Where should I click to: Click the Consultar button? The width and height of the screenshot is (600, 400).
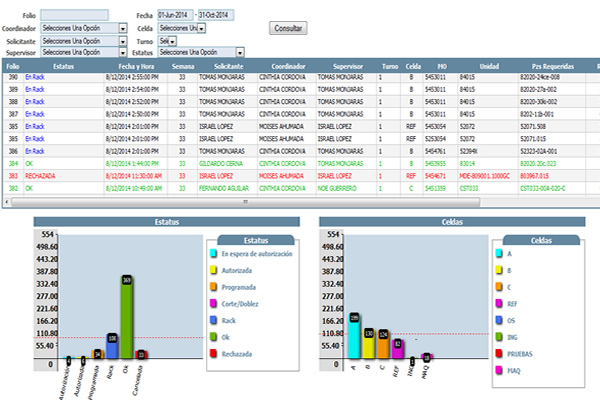[x=289, y=28]
